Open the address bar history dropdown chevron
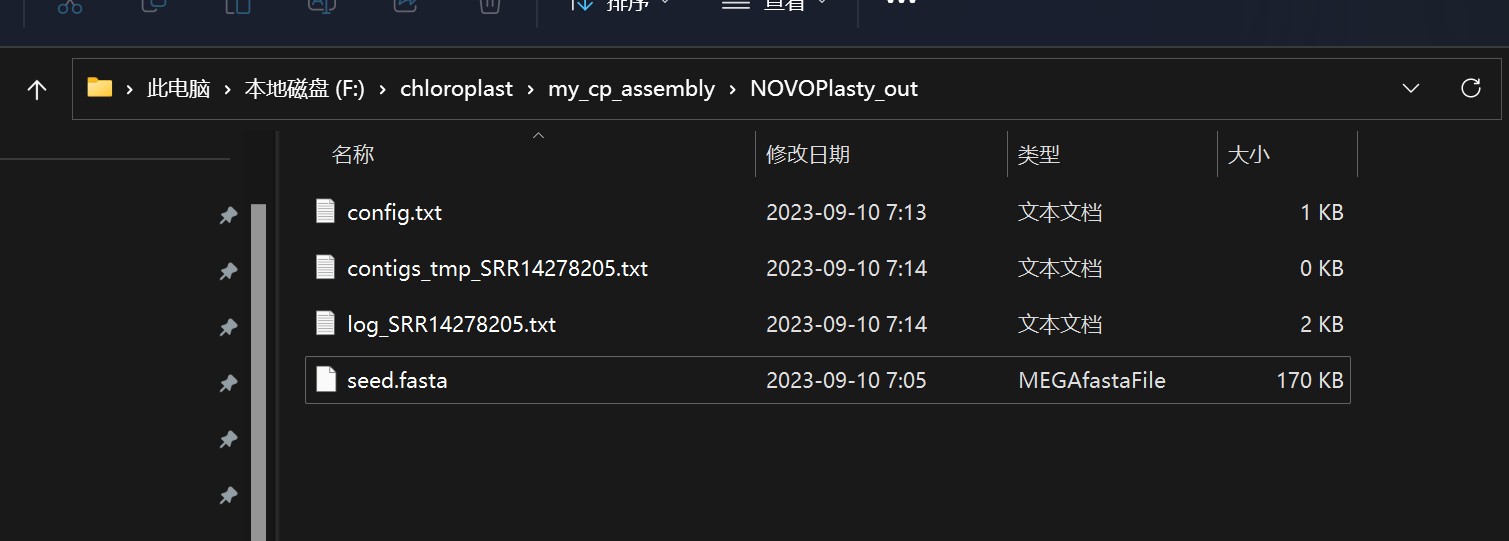This screenshot has width=1509, height=541. click(1411, 88)
